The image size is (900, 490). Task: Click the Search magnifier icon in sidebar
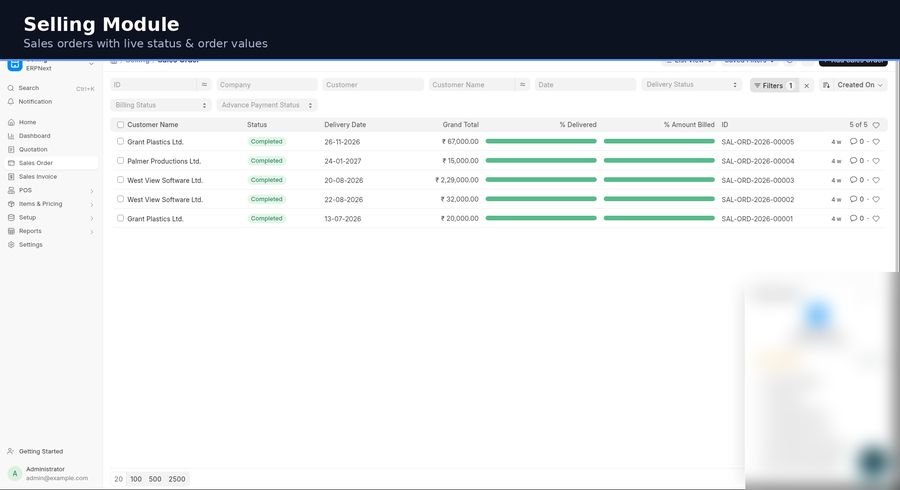pos(10,88)
